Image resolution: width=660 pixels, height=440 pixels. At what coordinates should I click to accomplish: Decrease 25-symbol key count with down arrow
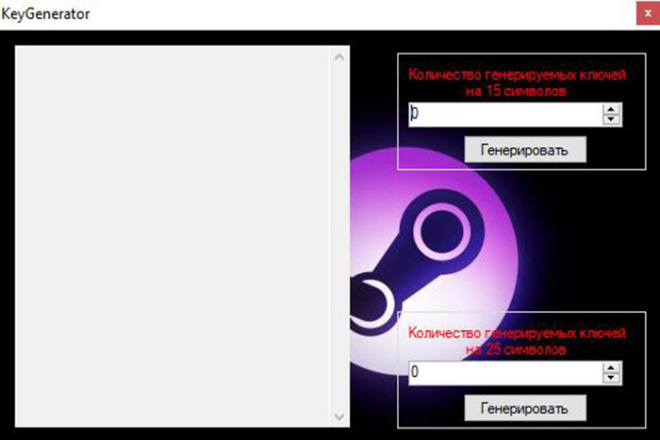[x=611, y=379]
